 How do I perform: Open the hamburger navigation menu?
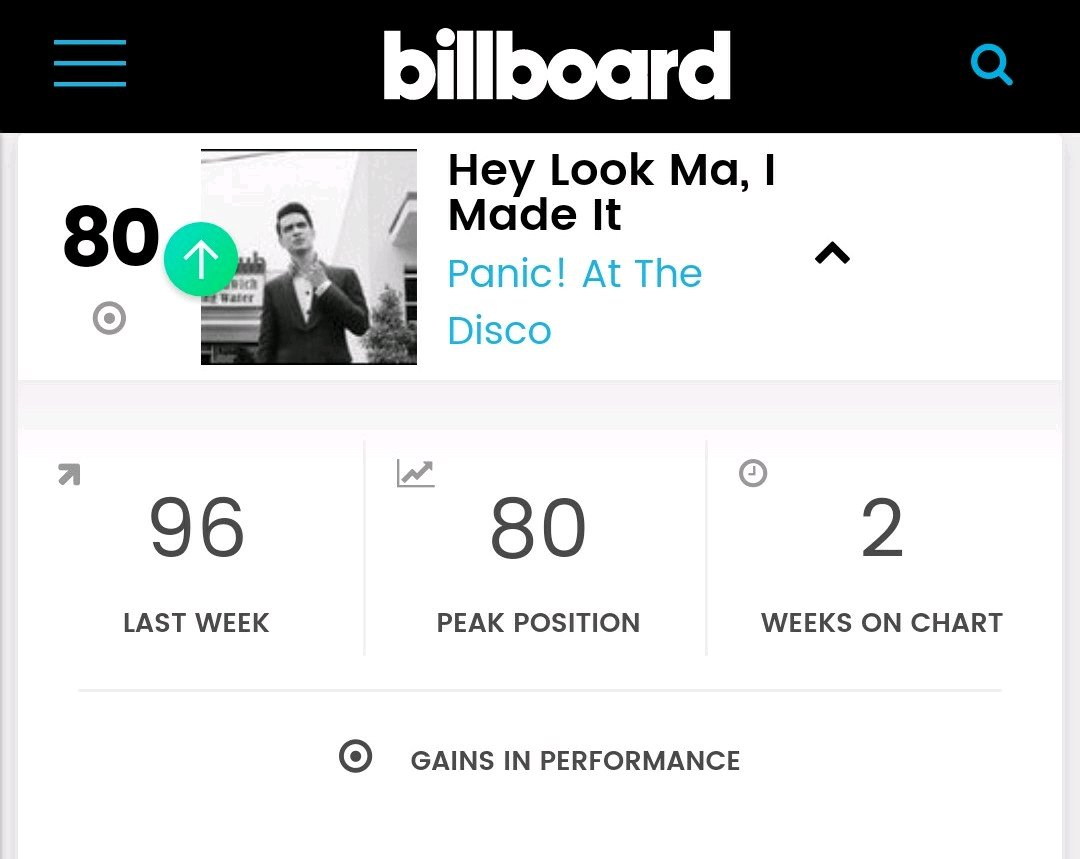coord(90,63)
